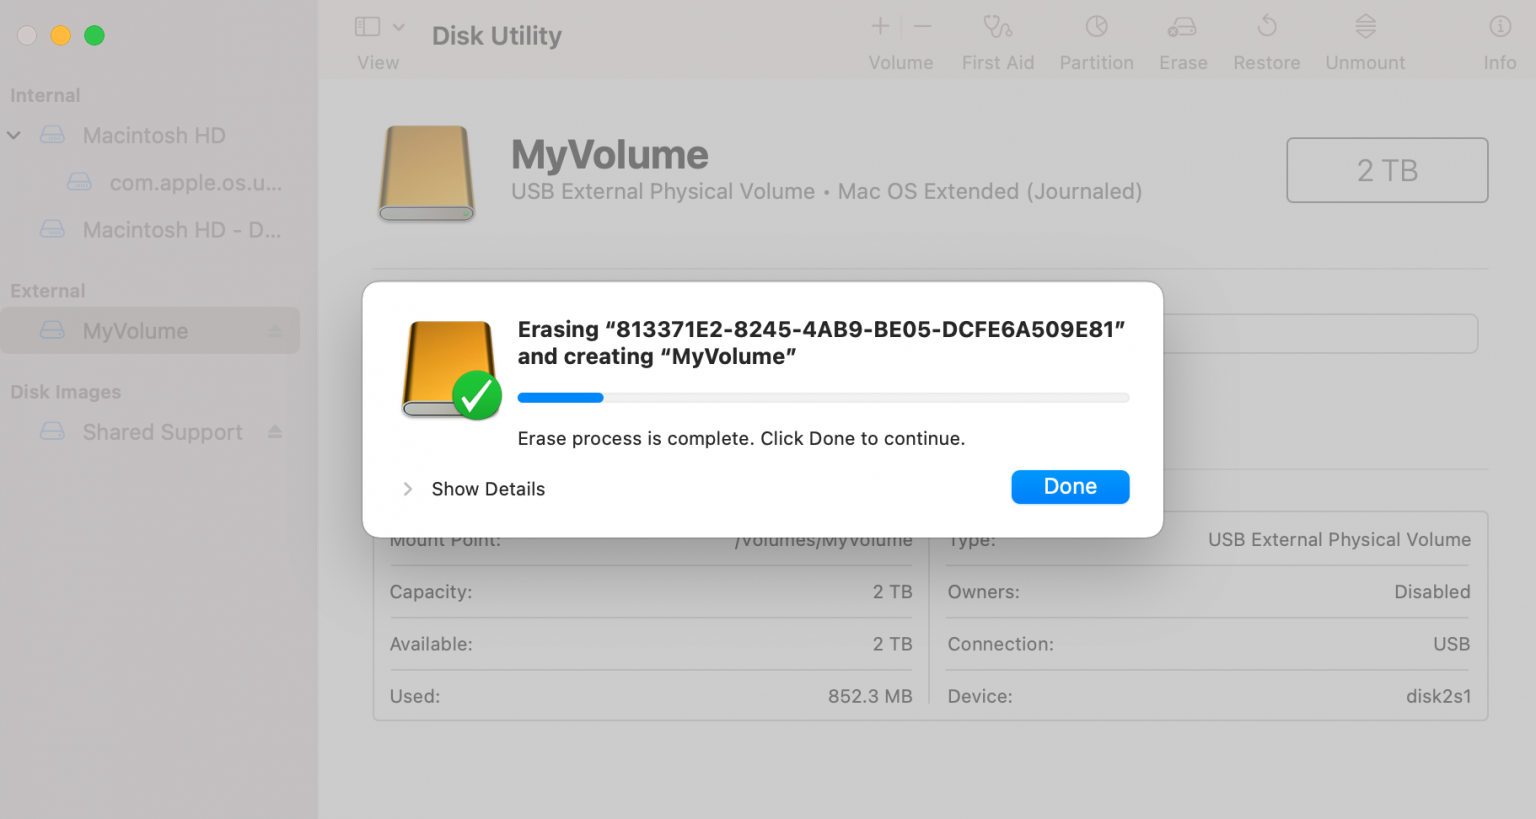Click the Done button
Screen dimensions: 1536x819
[1070, 487]
